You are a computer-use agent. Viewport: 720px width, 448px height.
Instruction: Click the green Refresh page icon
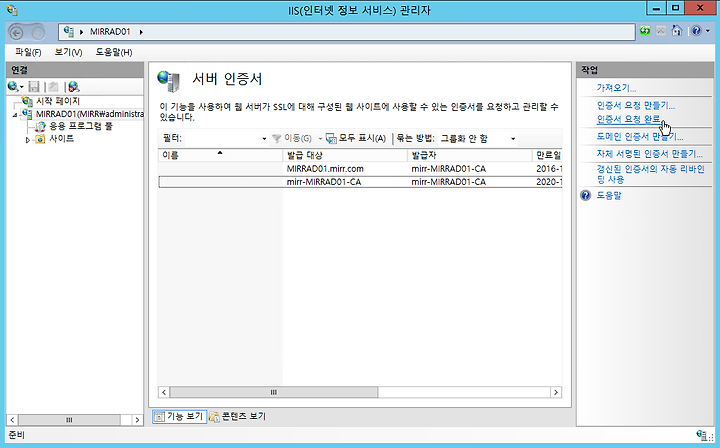coord(645,31)
